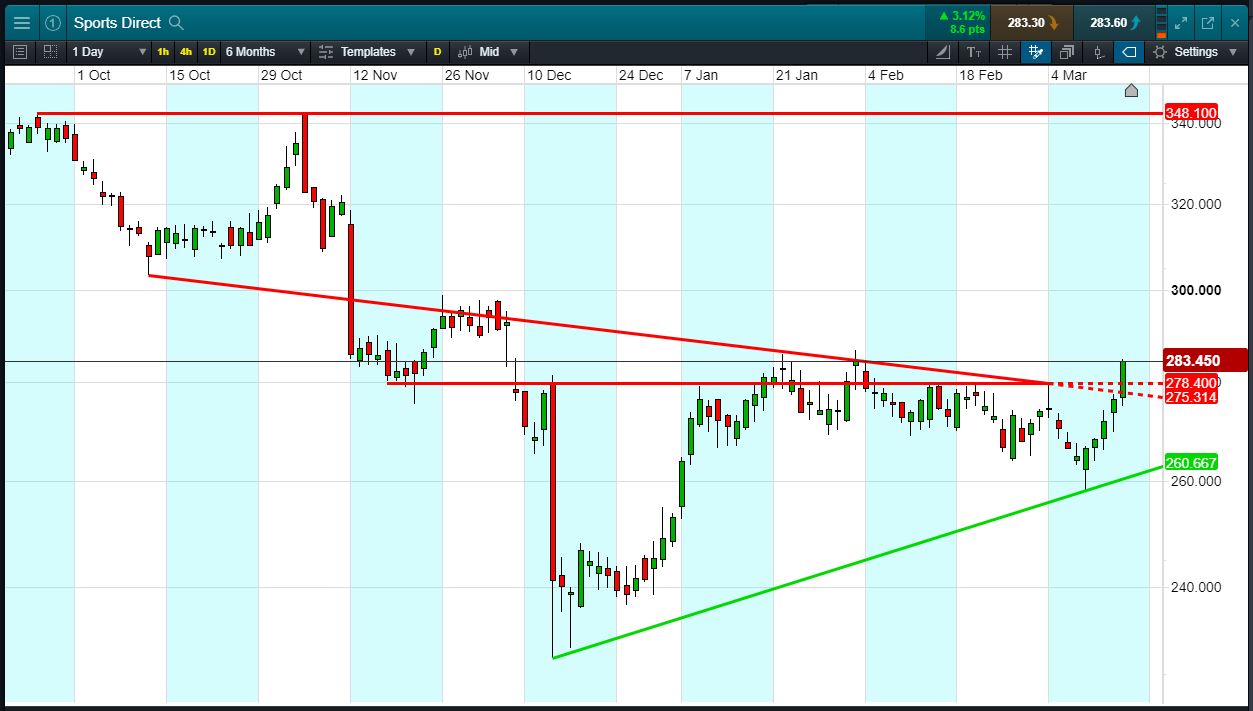Open the templates sliders icon
Viewport: 1253px width, 711px height.
pos(325,51)
